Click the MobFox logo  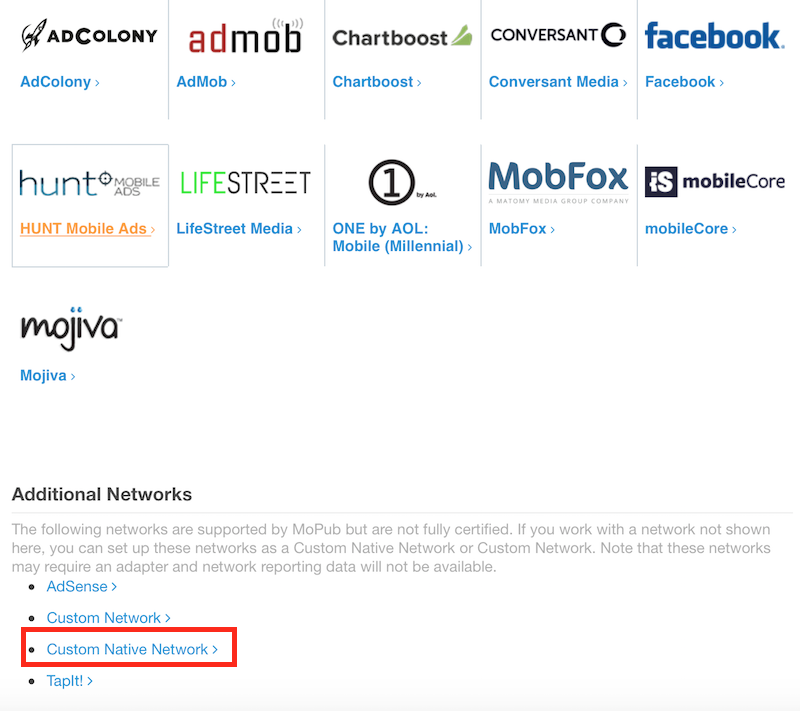pos(558,182)
